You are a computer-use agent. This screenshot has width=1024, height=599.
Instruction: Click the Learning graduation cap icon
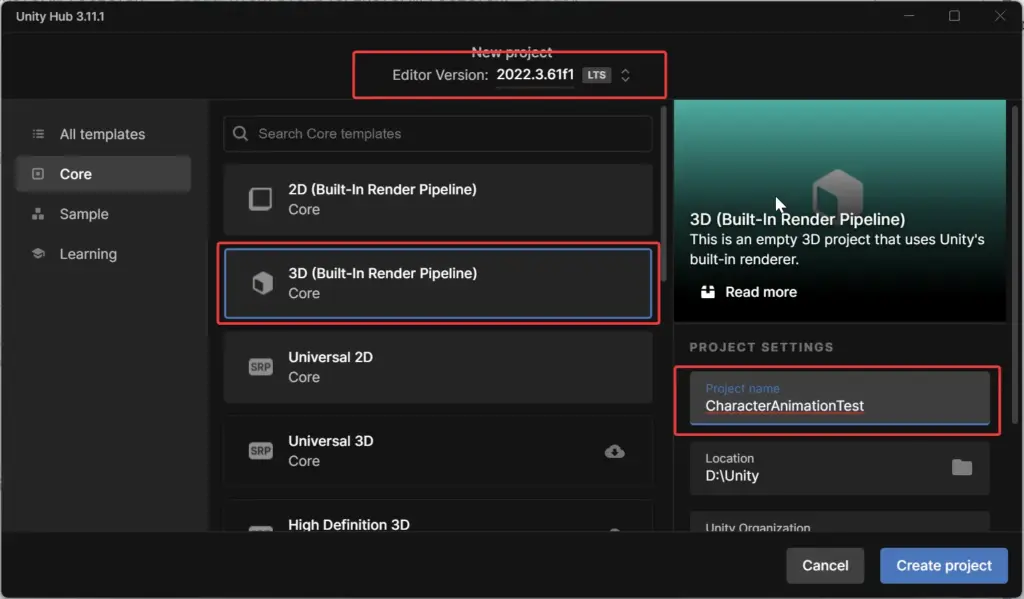(x=39, y=253)
